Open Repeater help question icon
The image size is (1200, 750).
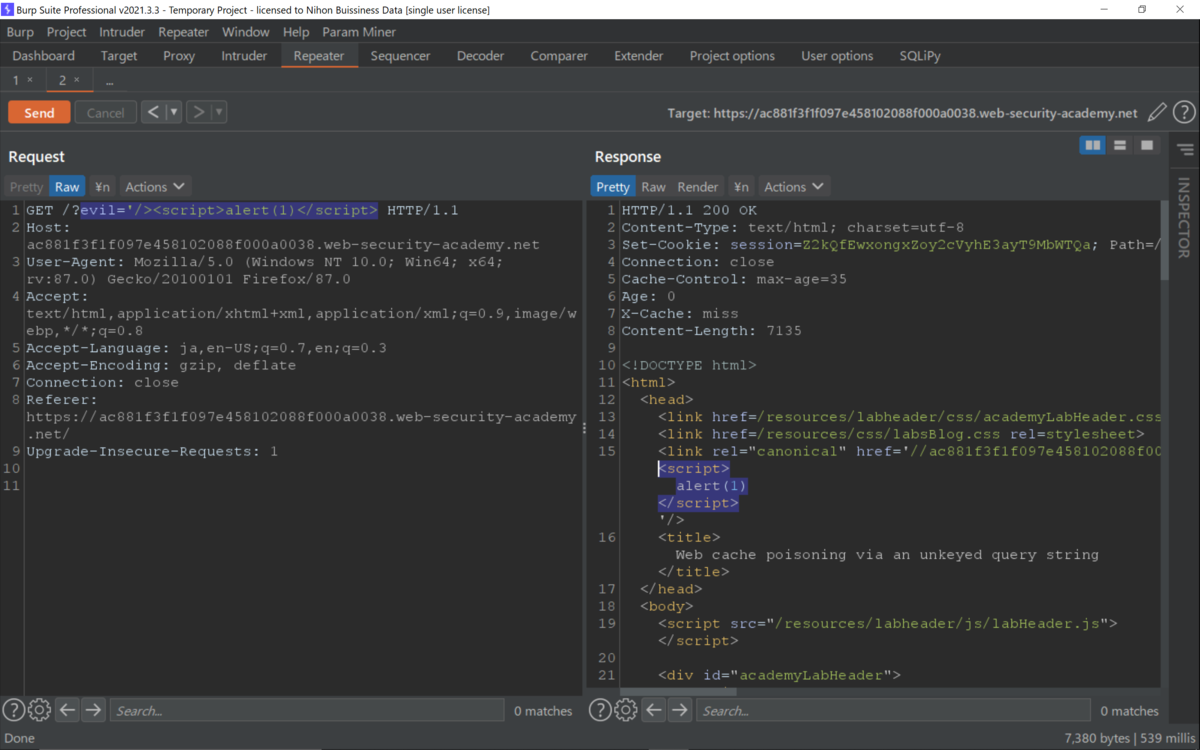tap(1184, 113)
